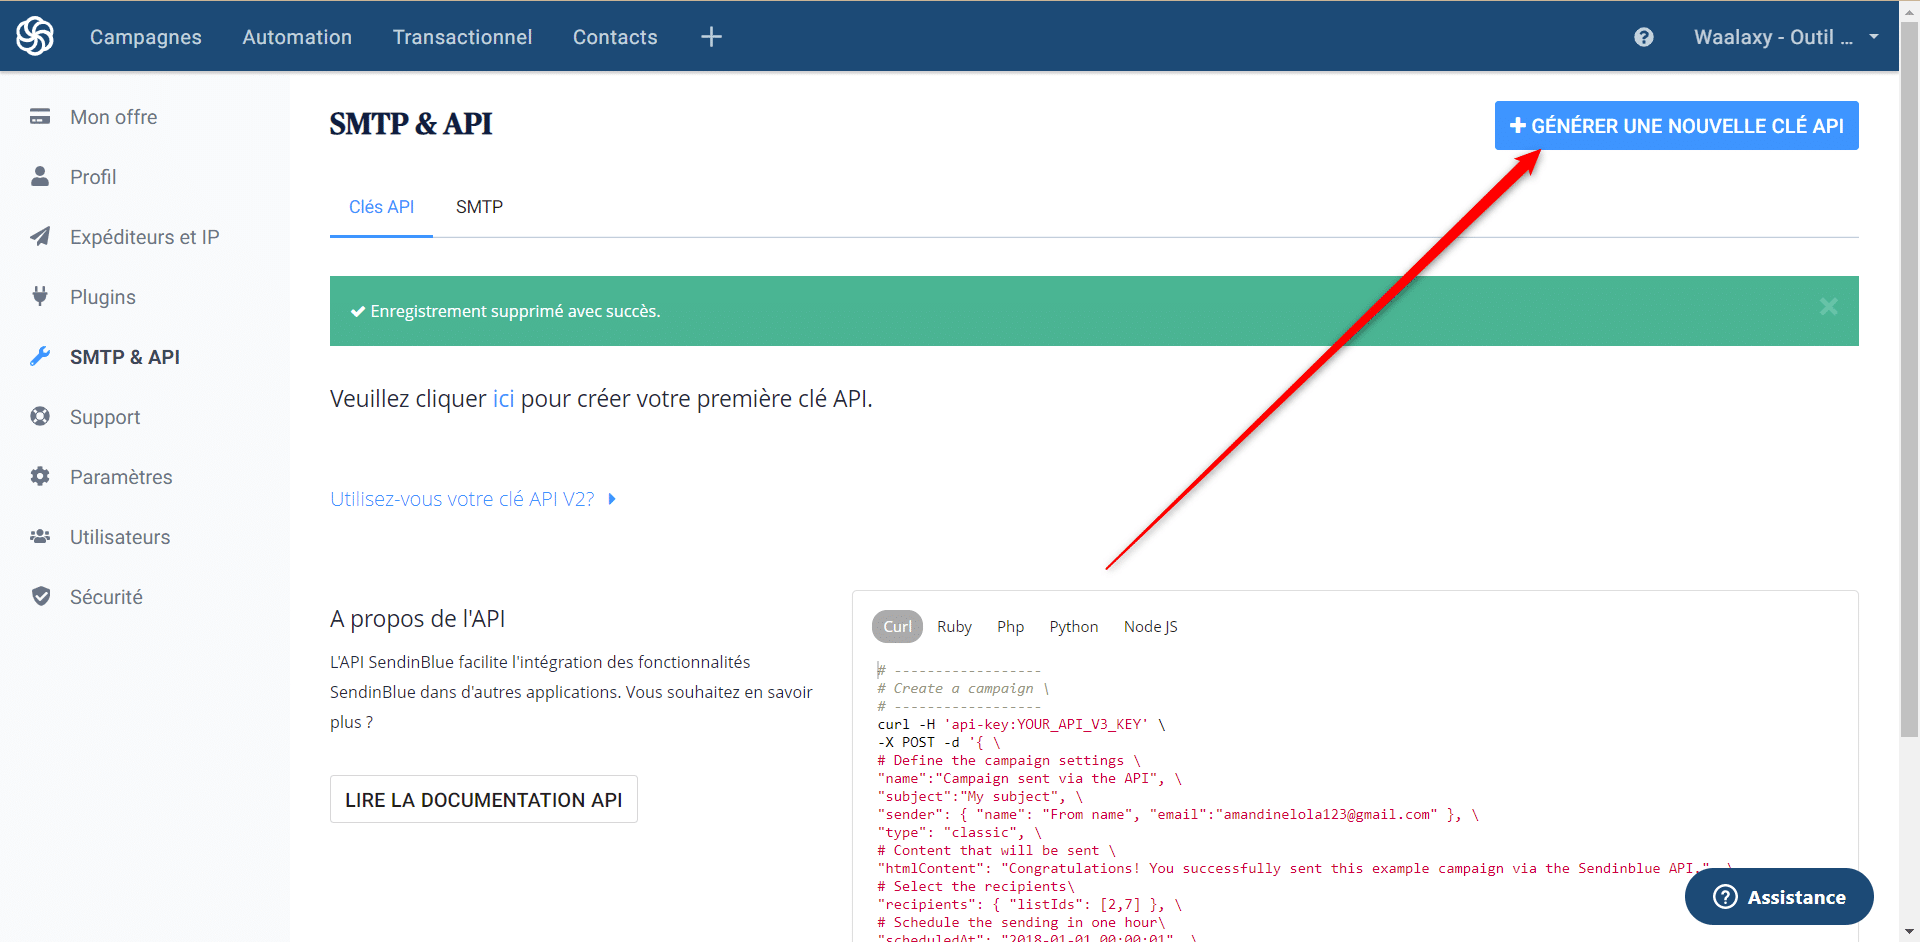Click the Profil person icon
This screenshot has height=942, width=1920.
coord(40,176)
